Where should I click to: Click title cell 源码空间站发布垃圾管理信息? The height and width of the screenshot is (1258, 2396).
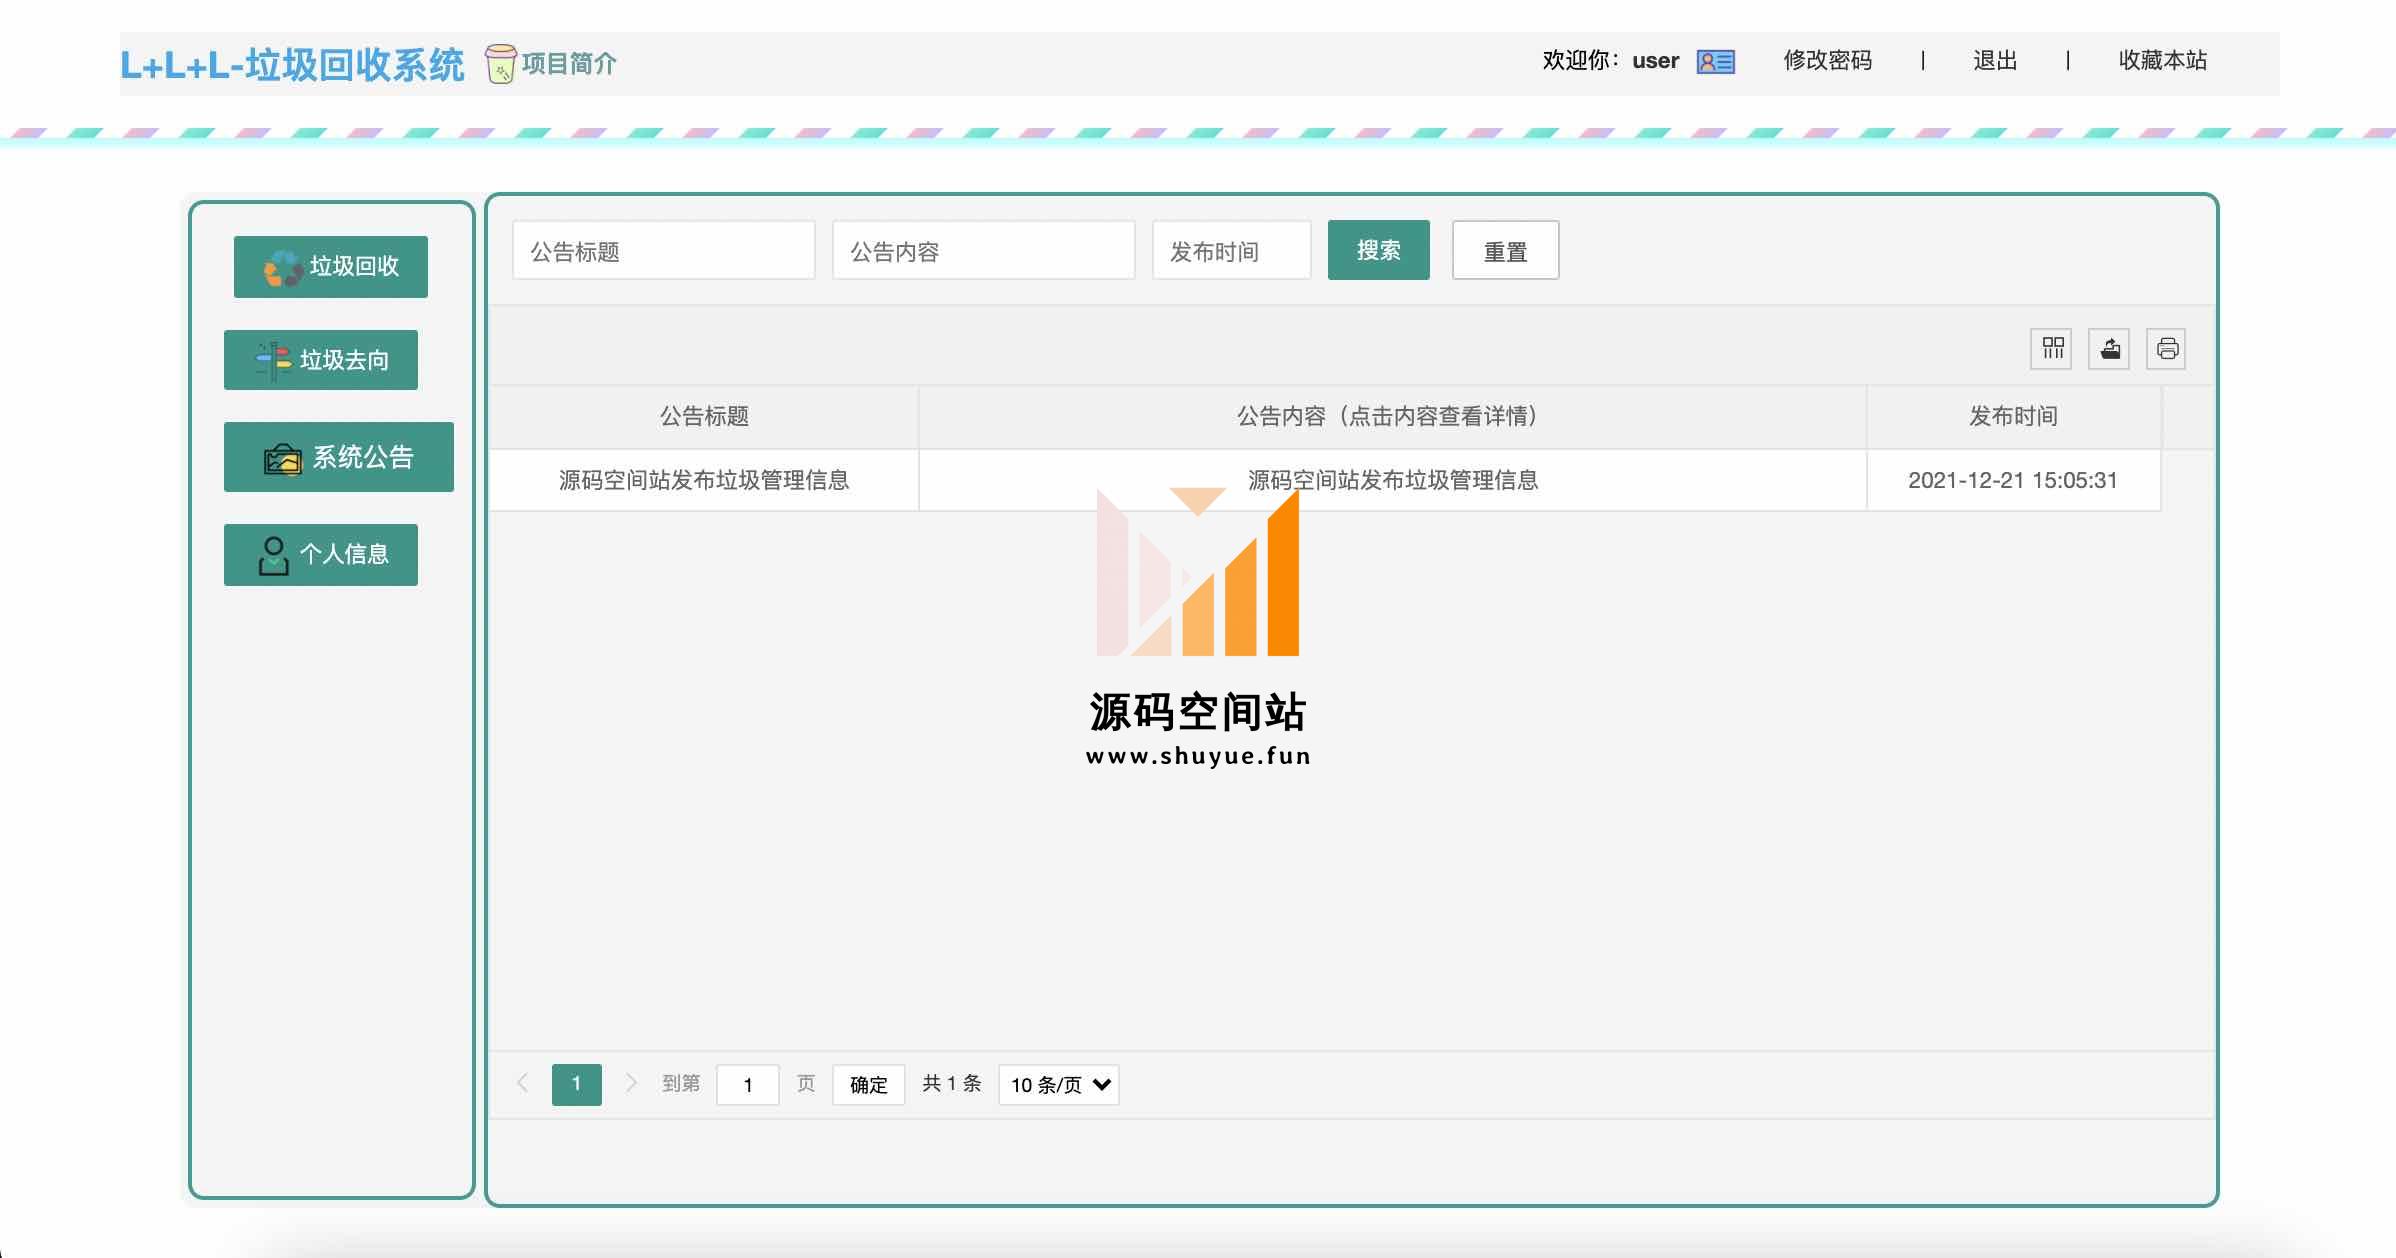(x=704, y=481)
